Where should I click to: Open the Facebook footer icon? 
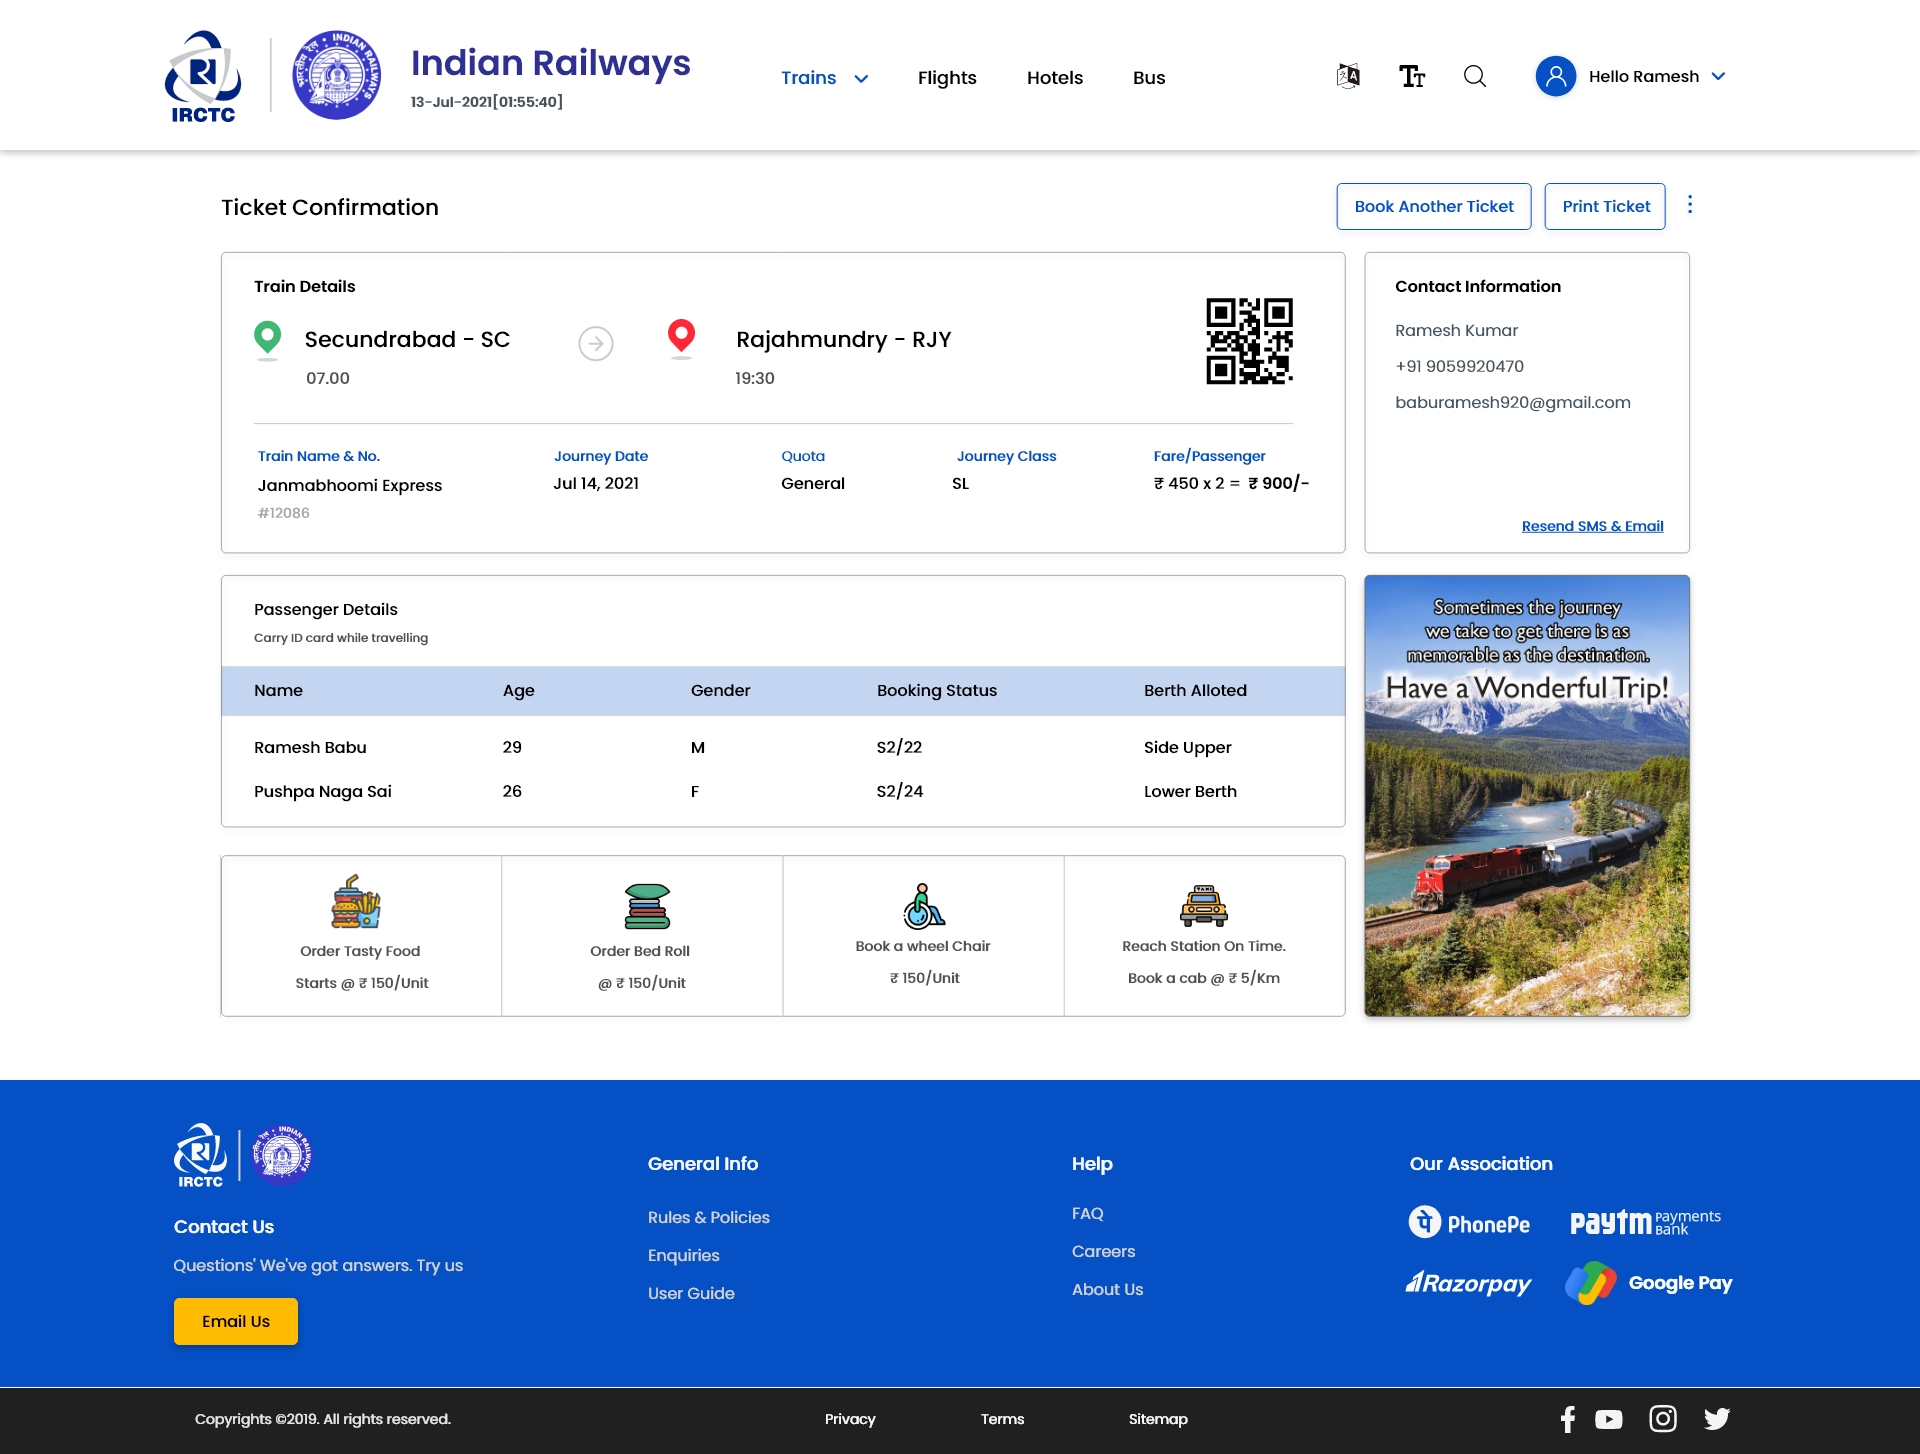click(1567, 1419)
